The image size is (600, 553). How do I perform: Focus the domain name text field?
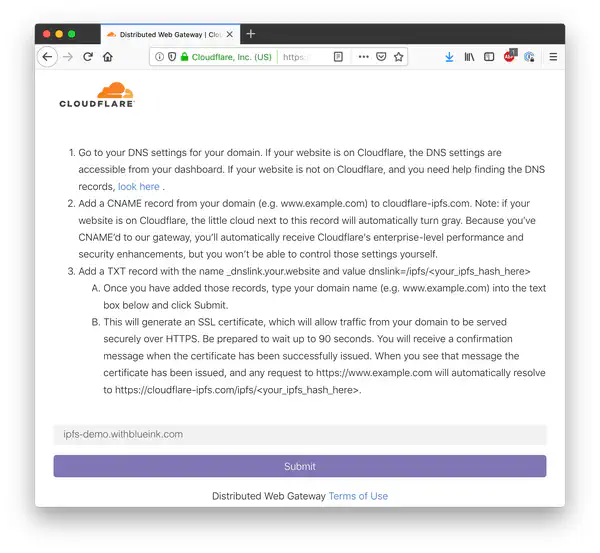click(x=300, y=435)
